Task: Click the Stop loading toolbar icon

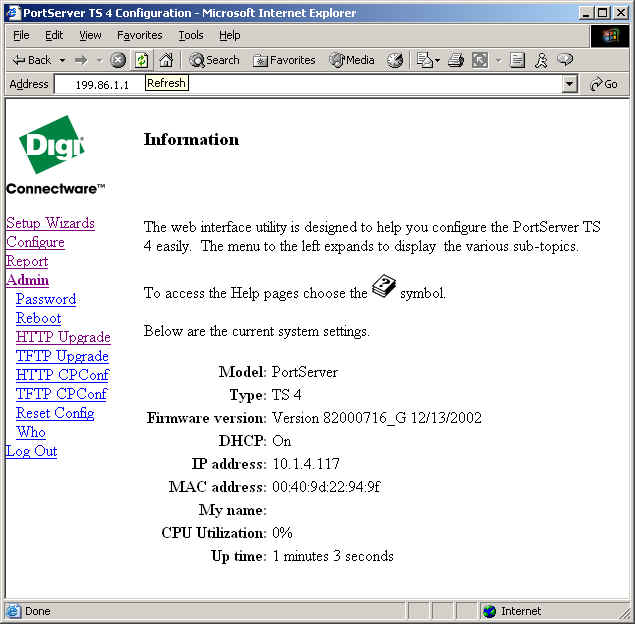Action: point(118,60)
